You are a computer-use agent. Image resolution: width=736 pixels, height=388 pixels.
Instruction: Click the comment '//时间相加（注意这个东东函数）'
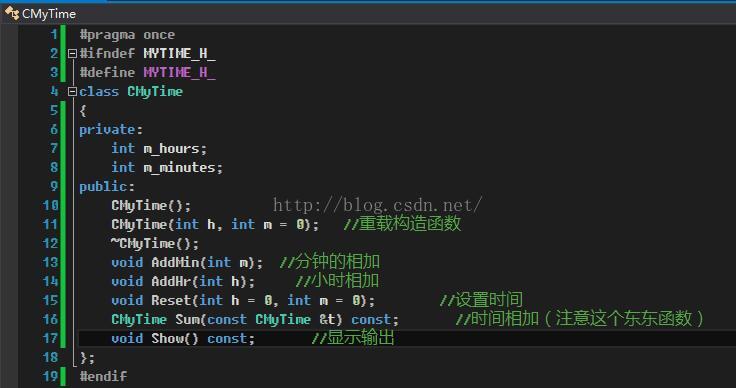pyautogui.click(x=580, y=319)
